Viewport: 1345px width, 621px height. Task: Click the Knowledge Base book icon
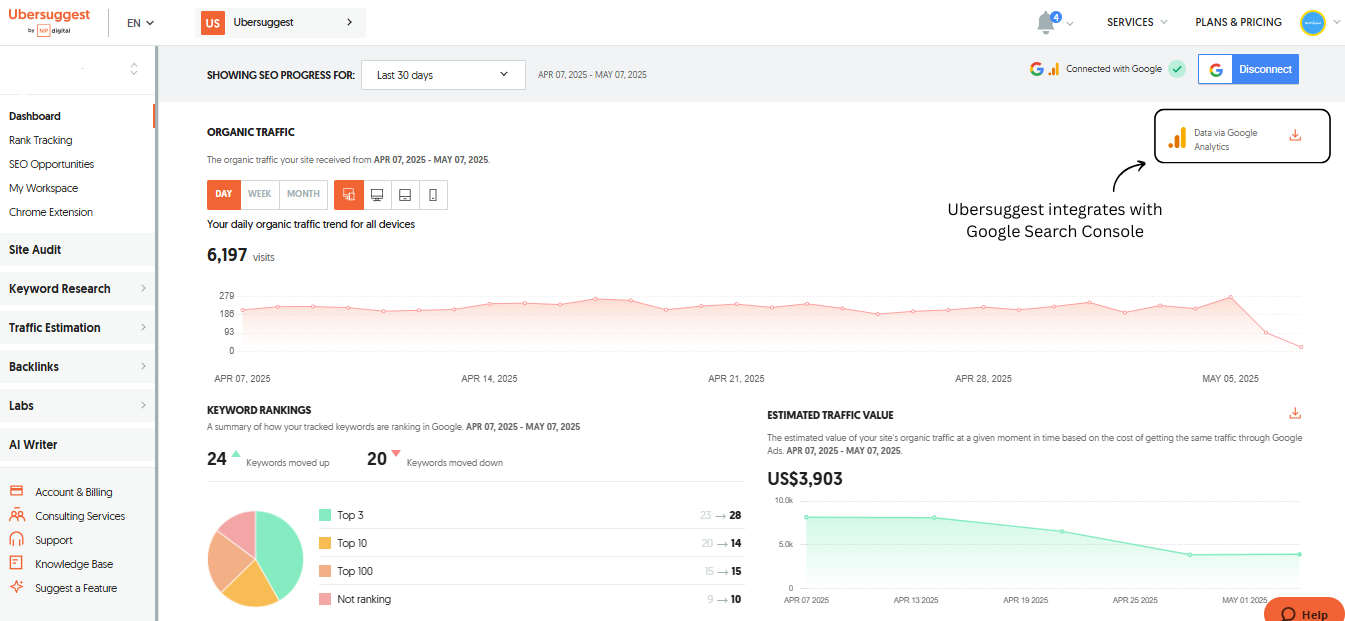16,563
